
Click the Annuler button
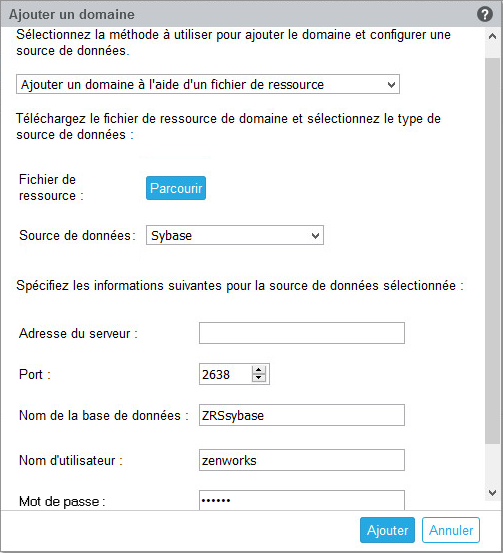451,530
